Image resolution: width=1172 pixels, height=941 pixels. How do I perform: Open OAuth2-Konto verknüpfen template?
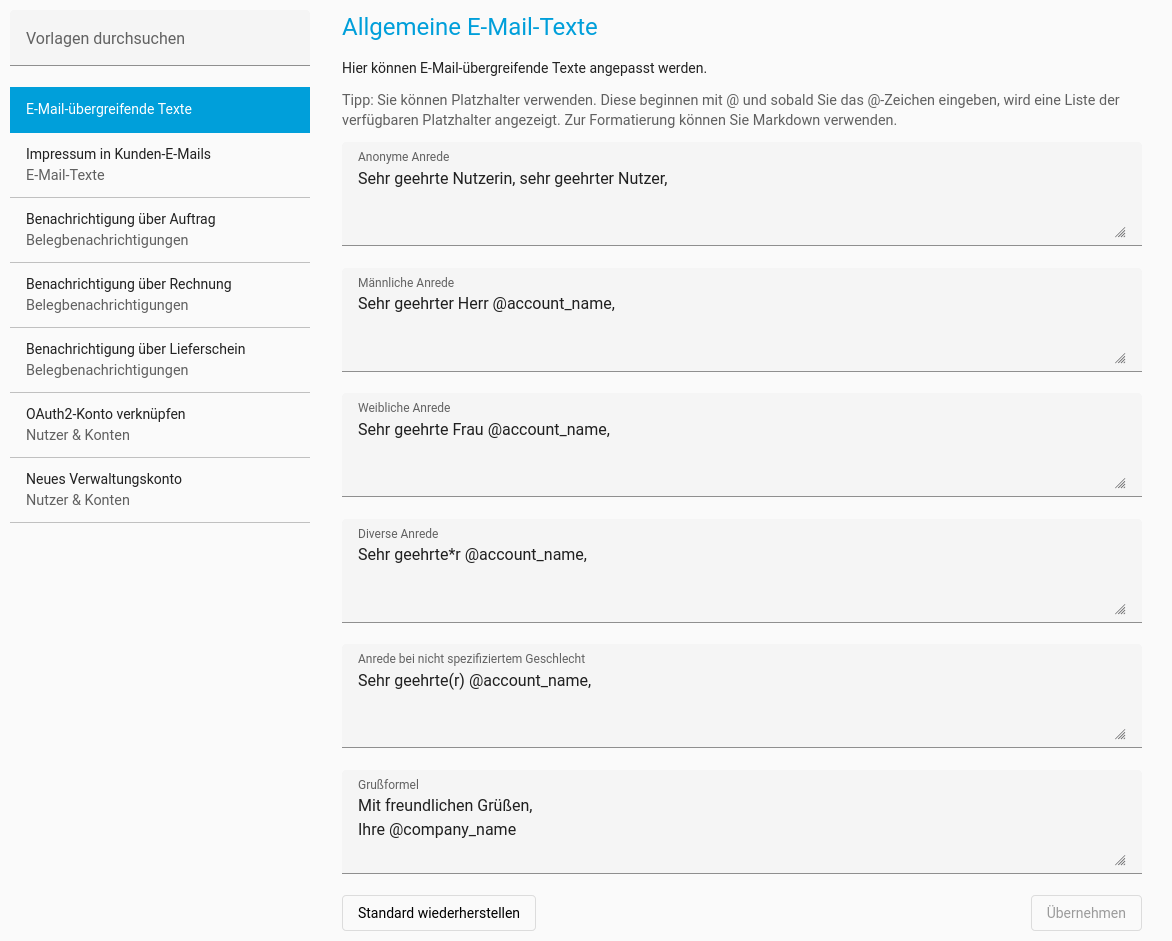[160, 425]
